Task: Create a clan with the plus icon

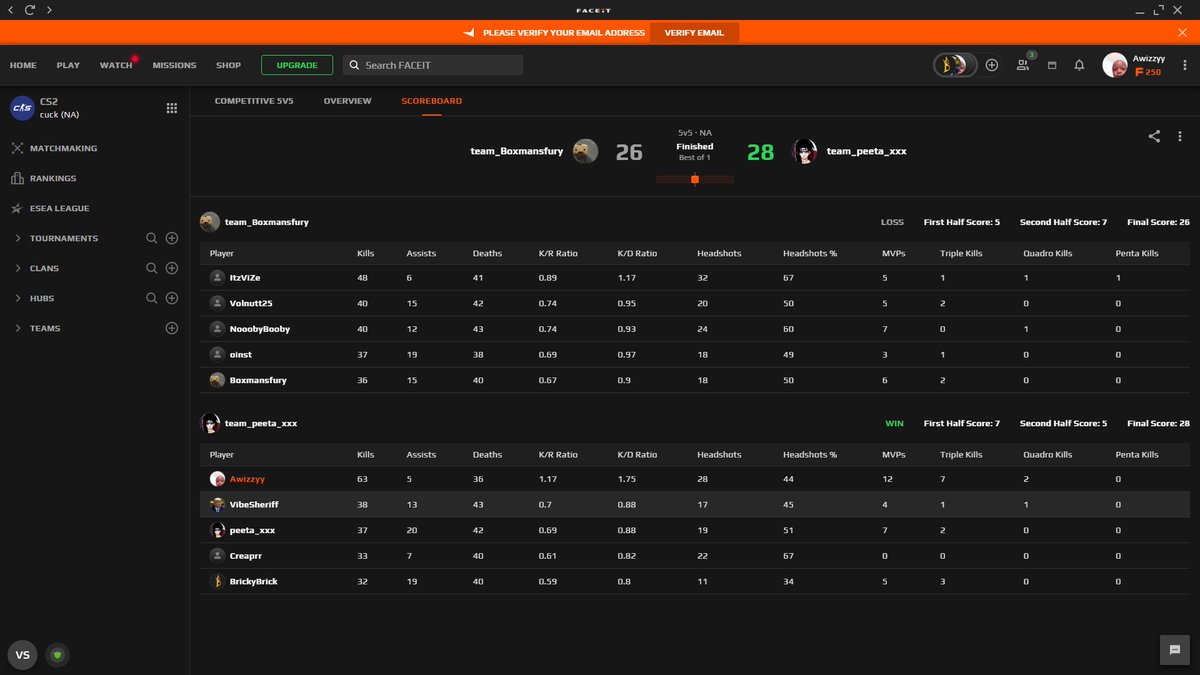Action: click(x=171, y=268)
